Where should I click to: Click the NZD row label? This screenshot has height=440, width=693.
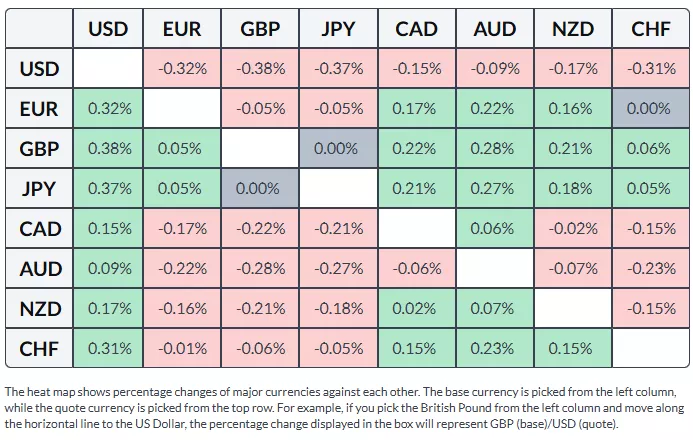tap(40, 309)
